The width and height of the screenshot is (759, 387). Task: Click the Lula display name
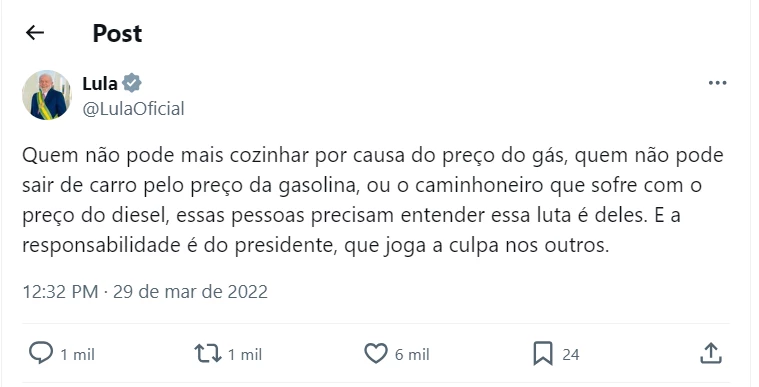click(x=100, y=84)
